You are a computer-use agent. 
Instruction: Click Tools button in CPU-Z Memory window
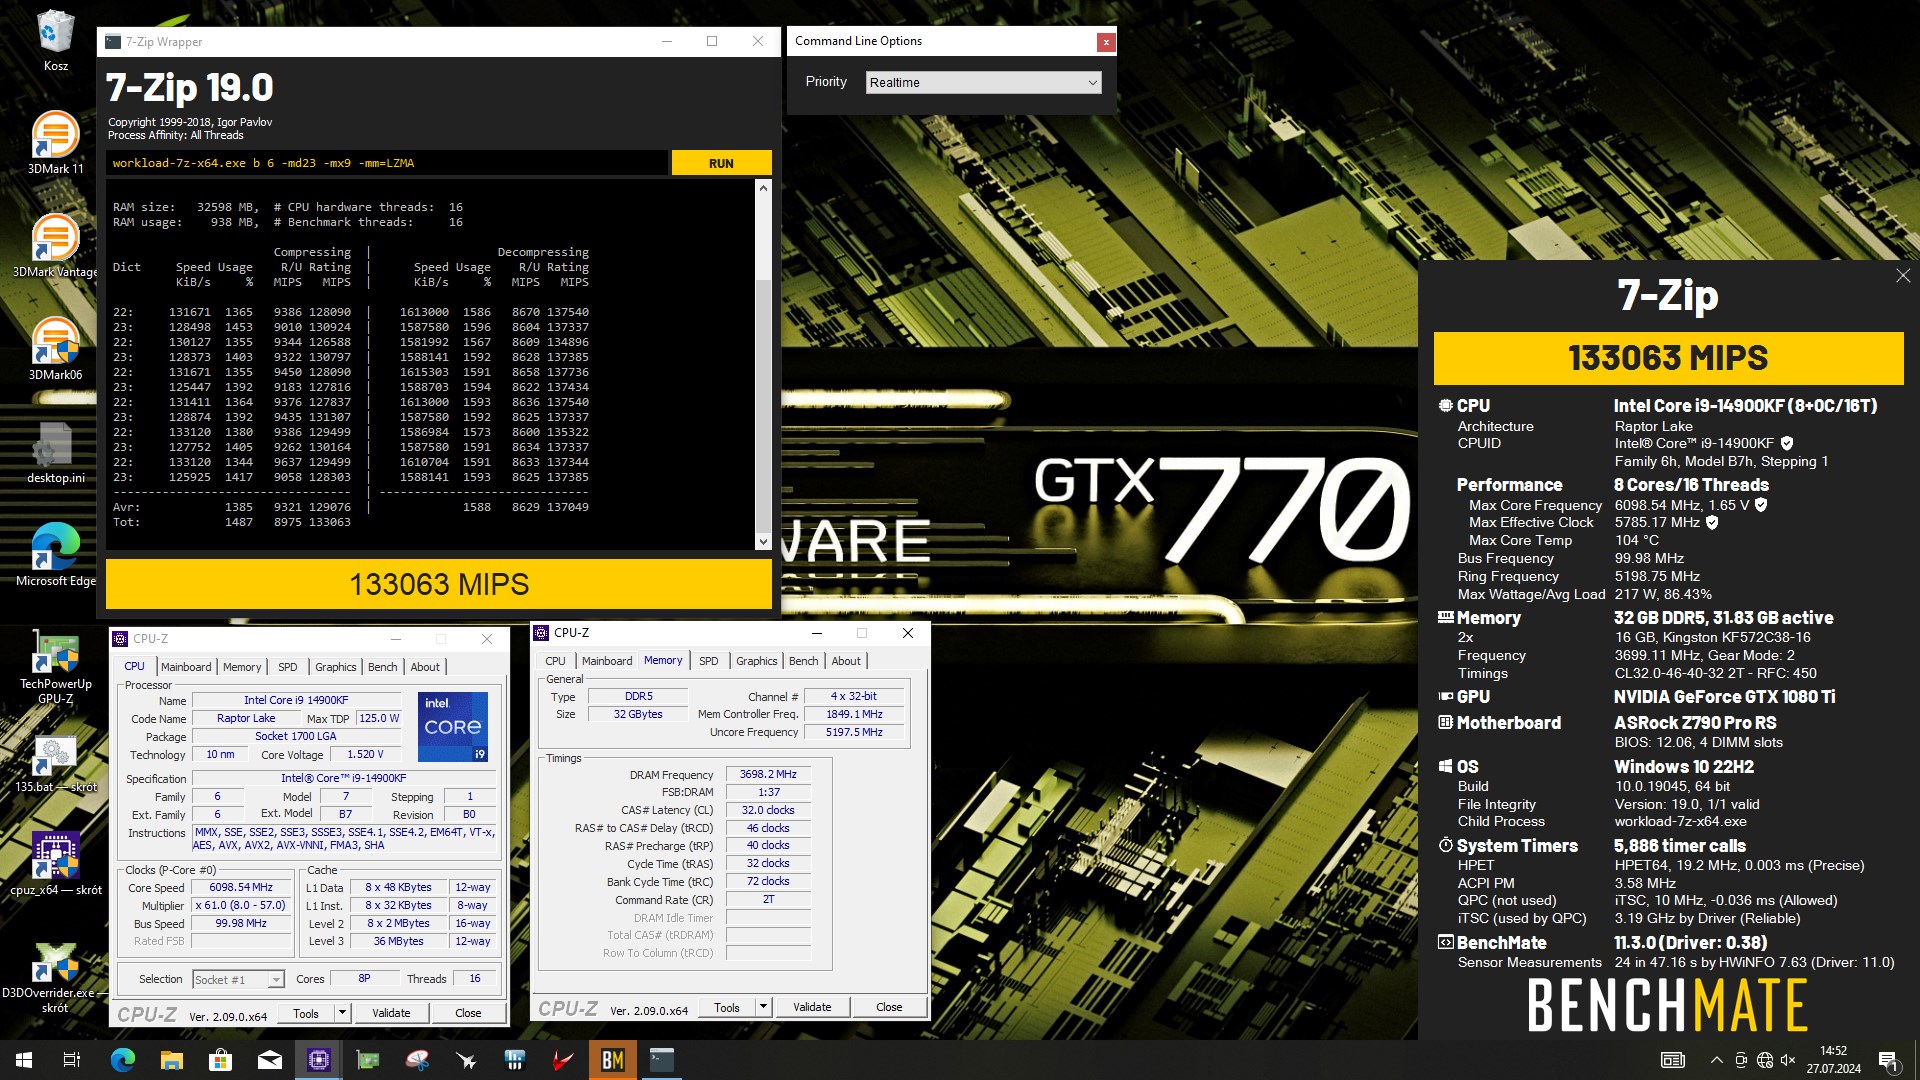[727, 1007]
